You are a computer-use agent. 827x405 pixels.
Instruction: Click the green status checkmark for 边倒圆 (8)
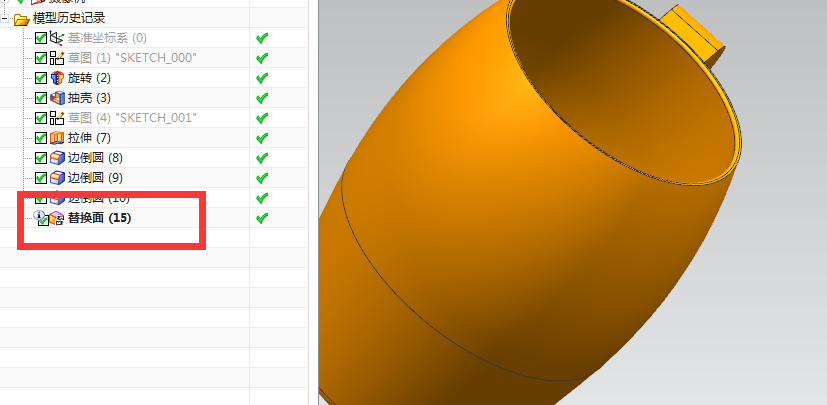point(262,158)
